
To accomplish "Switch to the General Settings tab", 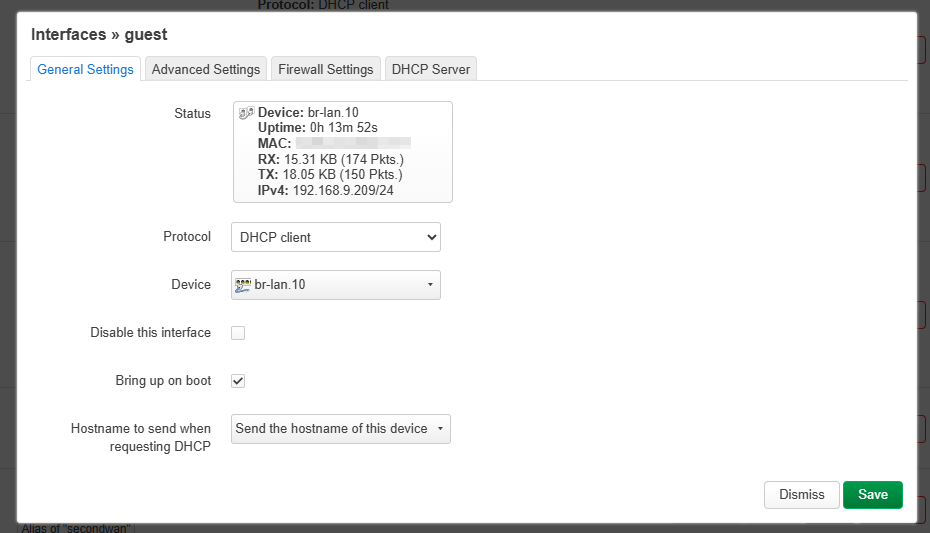I will [x=85, y=69].
